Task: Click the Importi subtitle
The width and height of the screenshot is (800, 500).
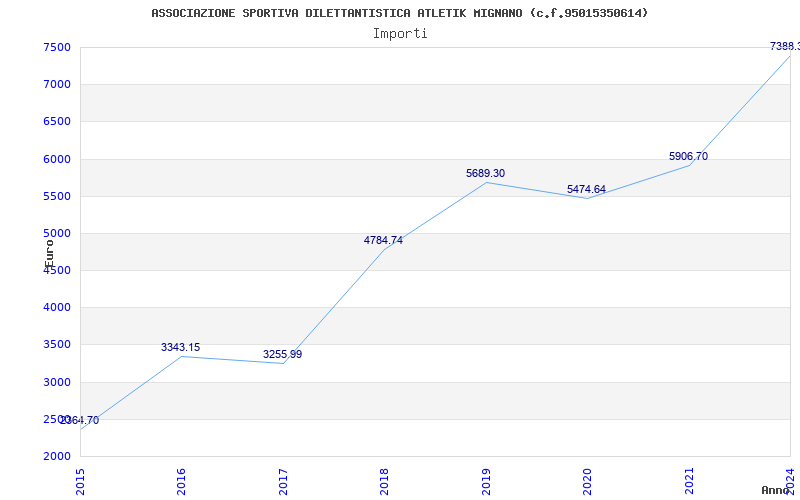Action: [x=400, y=34]
